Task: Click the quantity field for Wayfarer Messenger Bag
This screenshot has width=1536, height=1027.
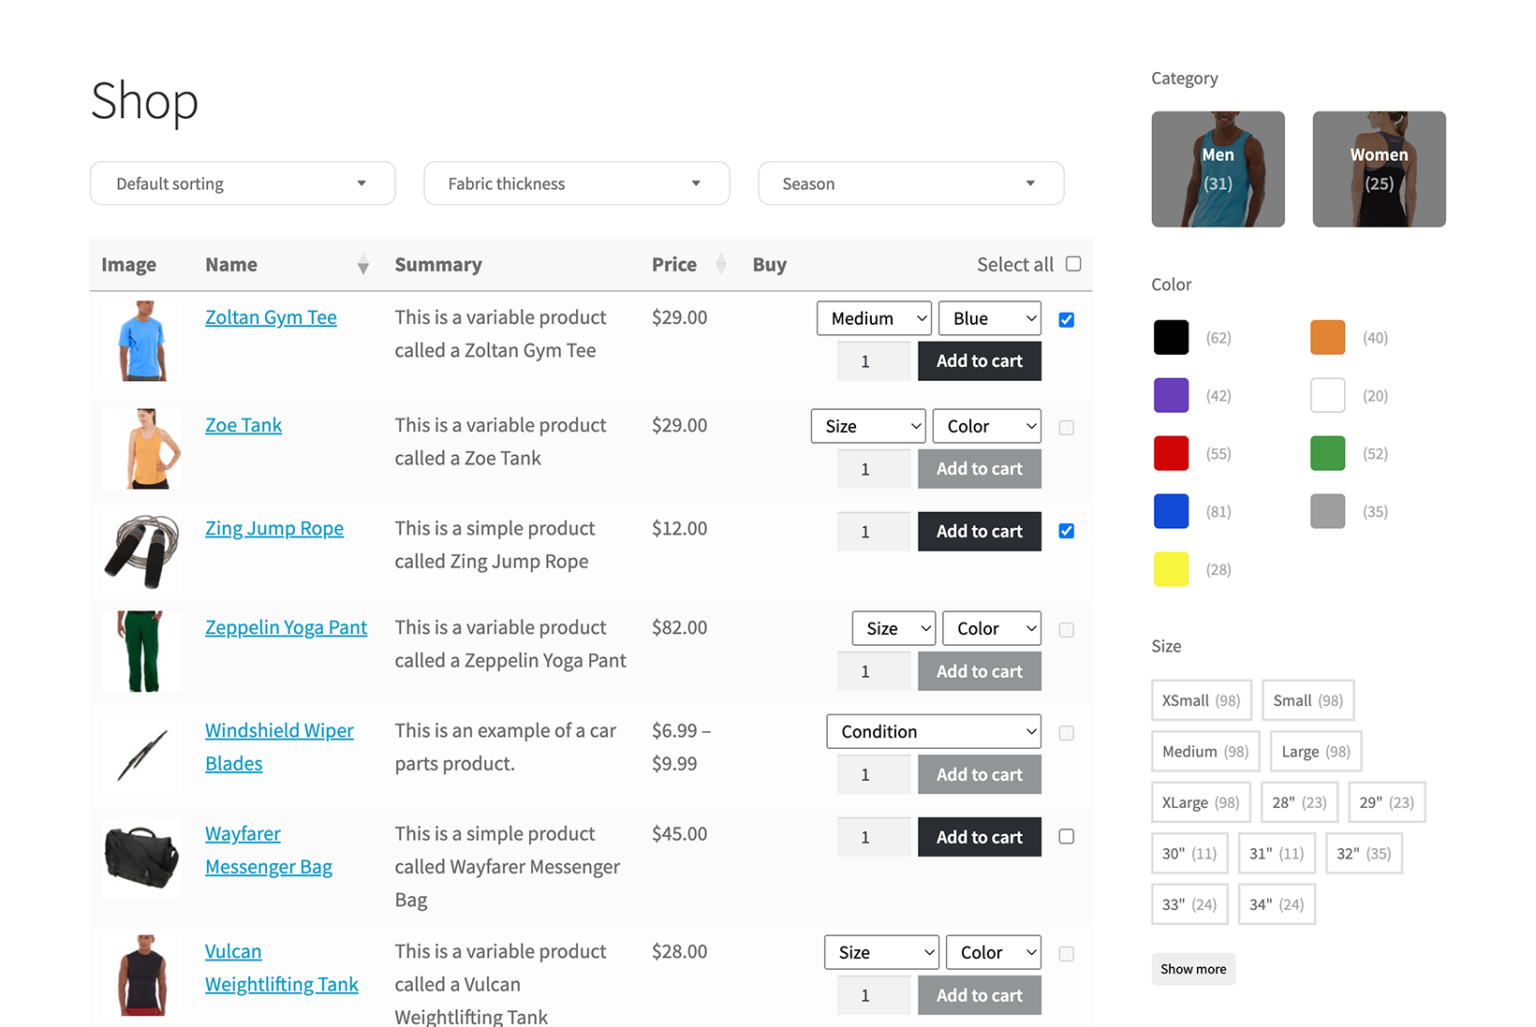Action: (873, 837)
